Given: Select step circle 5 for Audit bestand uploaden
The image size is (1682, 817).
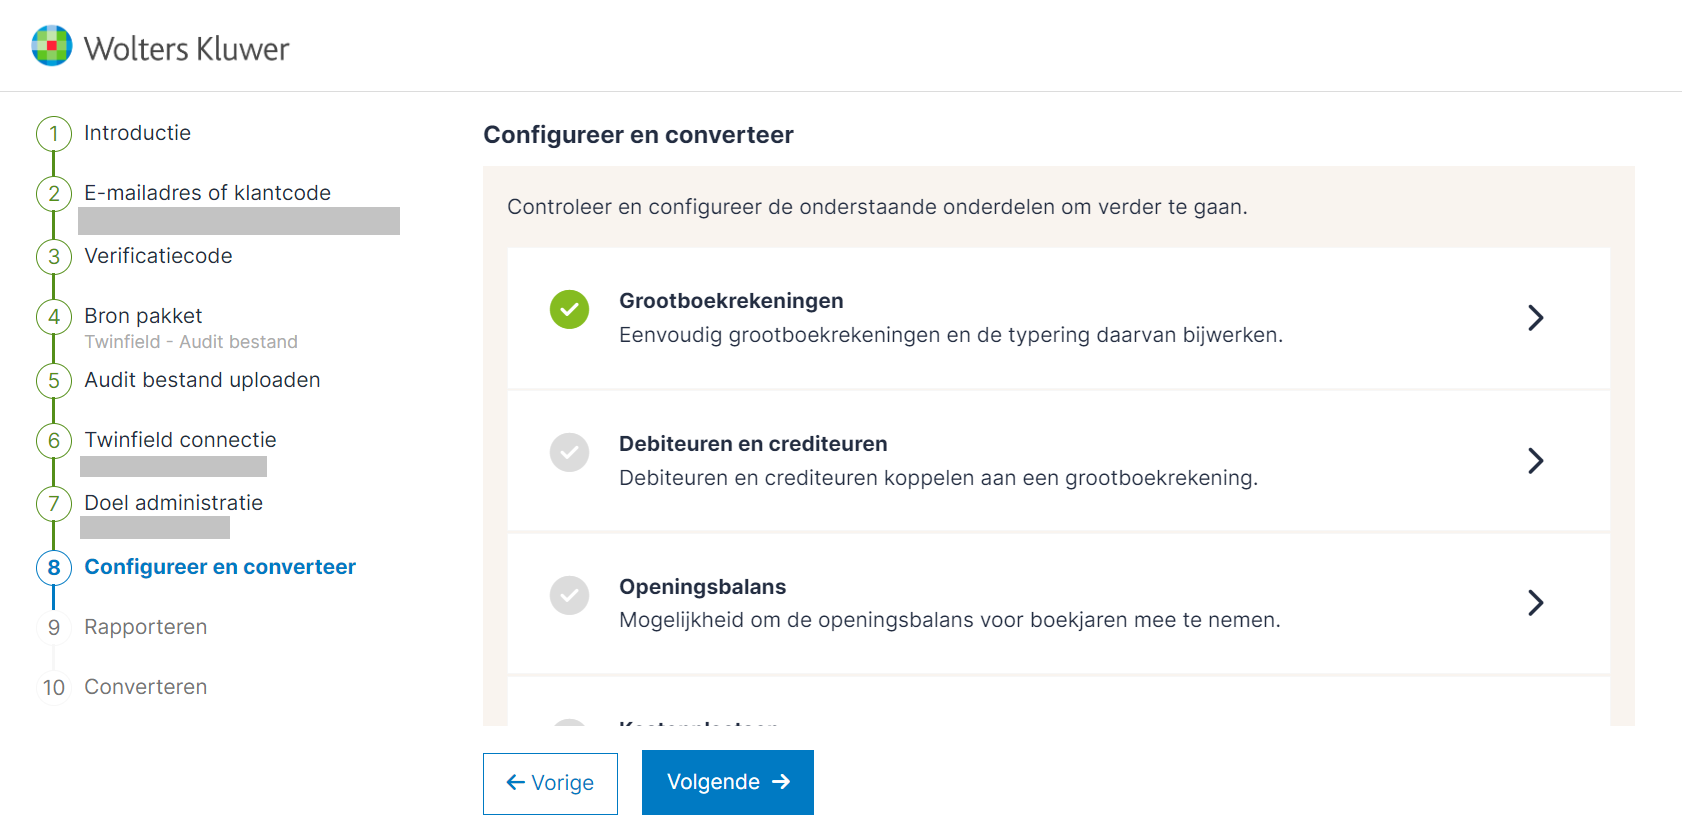Looking at the screenshot, I should pyautogui.click(x=53, y=380).
